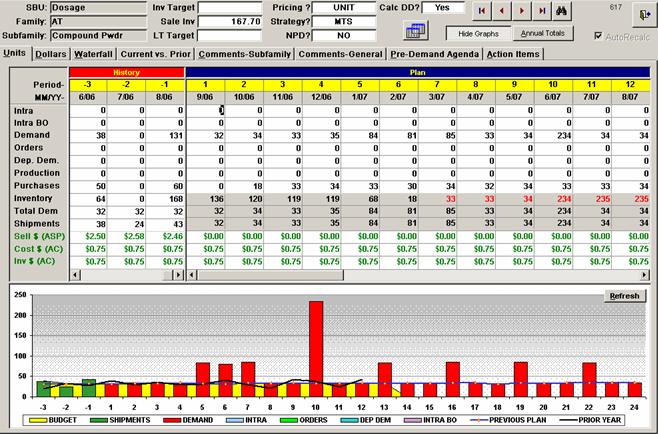This screenshot has height=434, width=658.
Task: Open the stacked windows grid icon
Action: pyautogui.click(x=415, y=31)
